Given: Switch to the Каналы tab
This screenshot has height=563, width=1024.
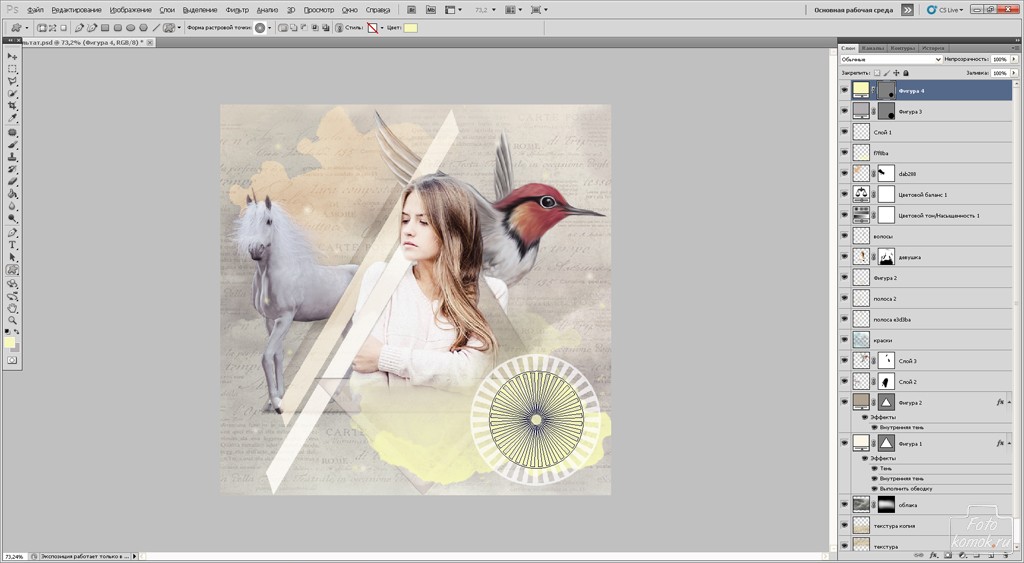Looking at the screenshot, I should pos(873,47).
